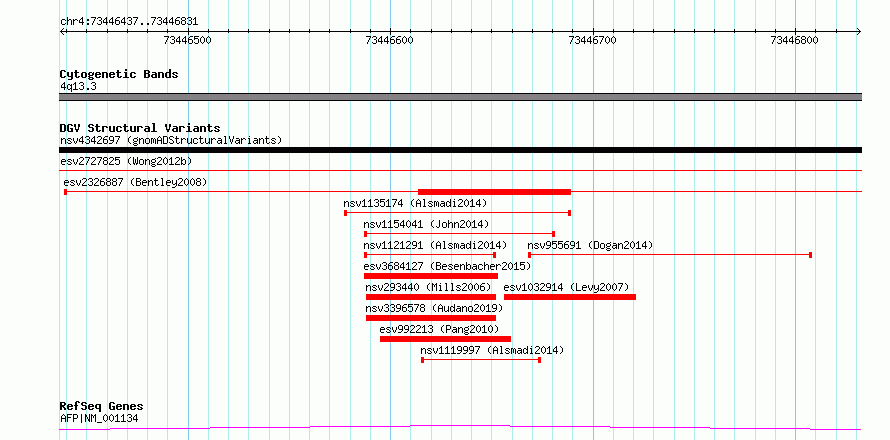
Task: Click the nsv1135174 variant line glyph
Action: point(457,213)
